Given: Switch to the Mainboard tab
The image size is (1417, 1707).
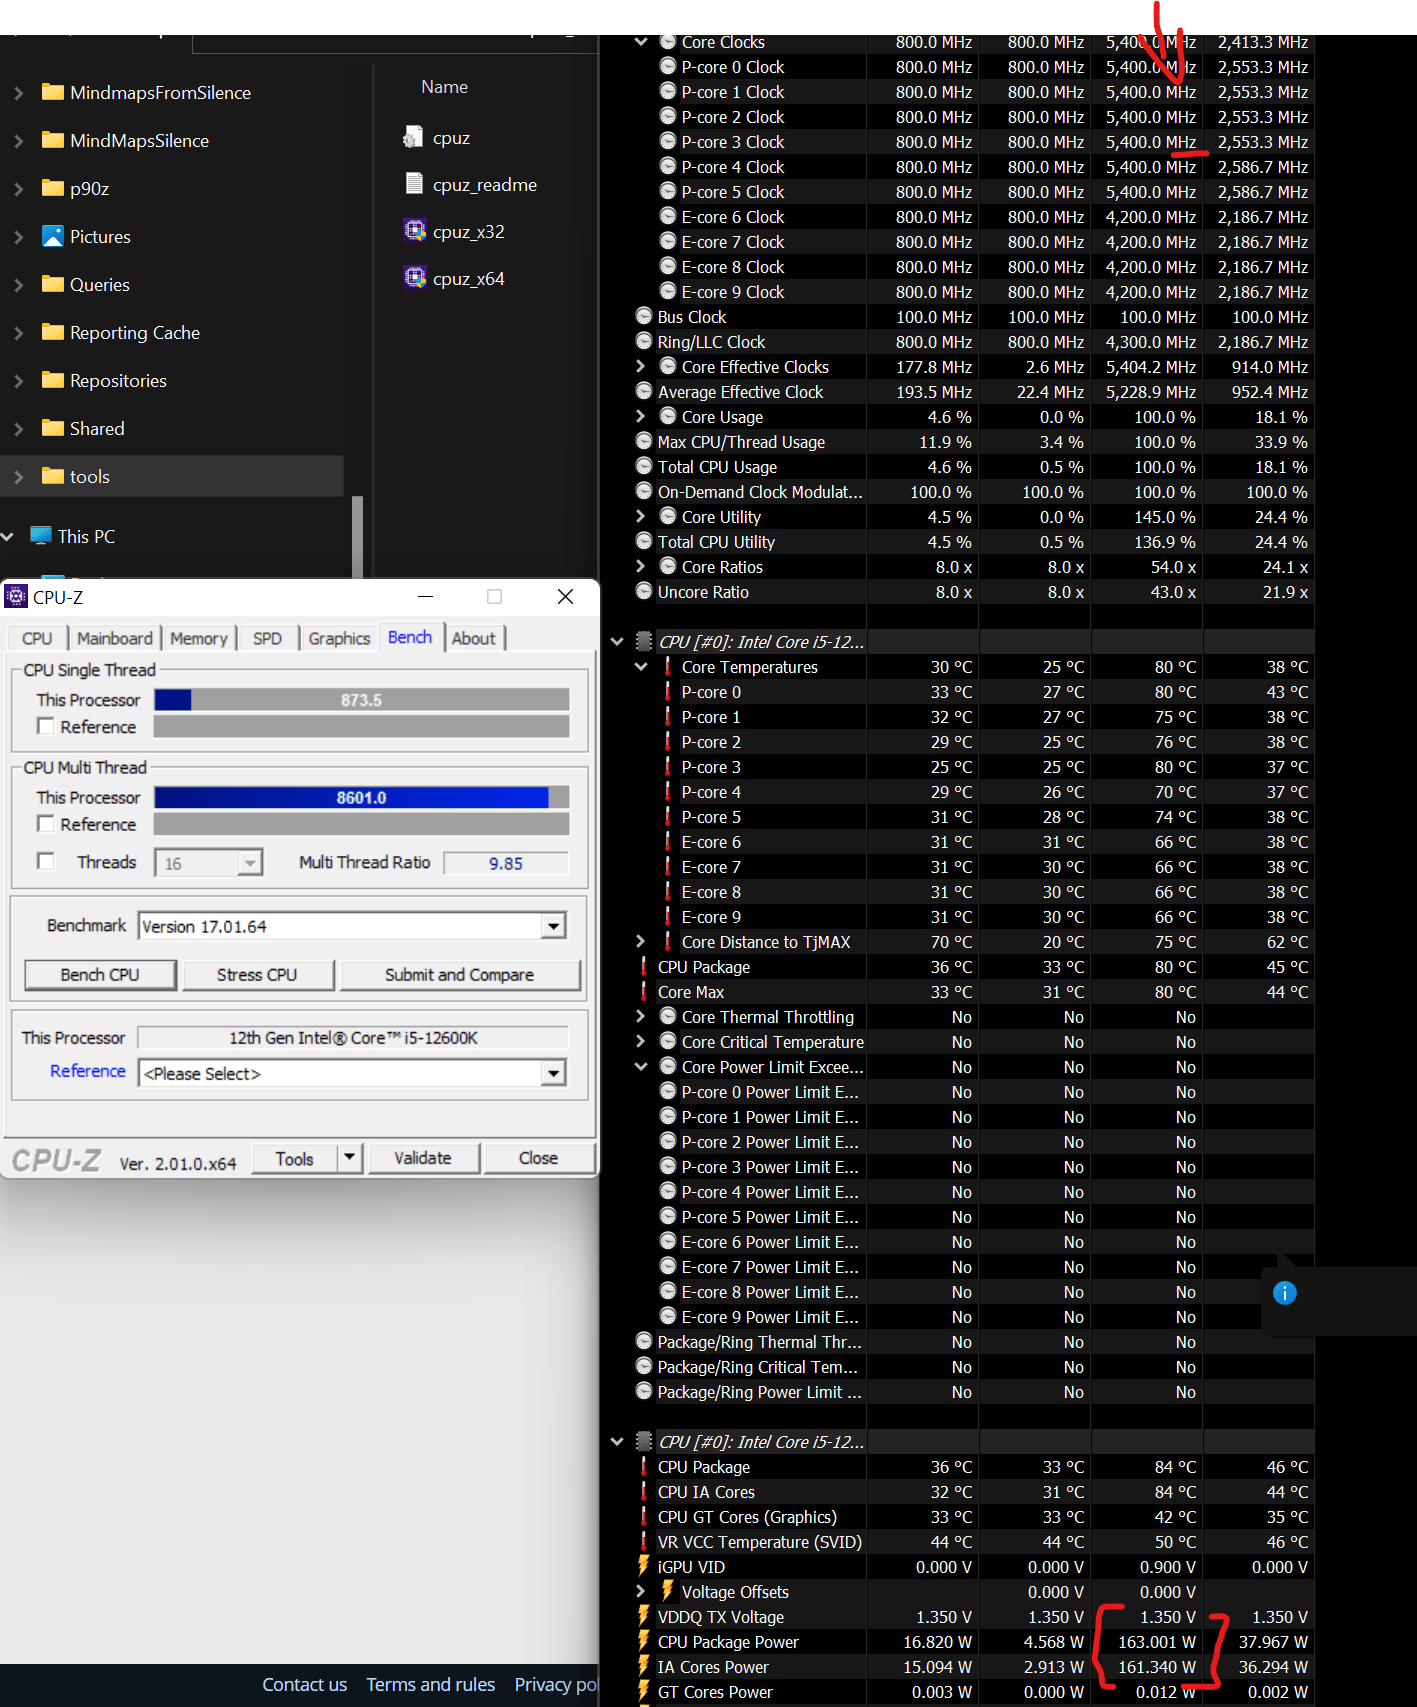Looking at the screenshot, I should pos(115,638).
